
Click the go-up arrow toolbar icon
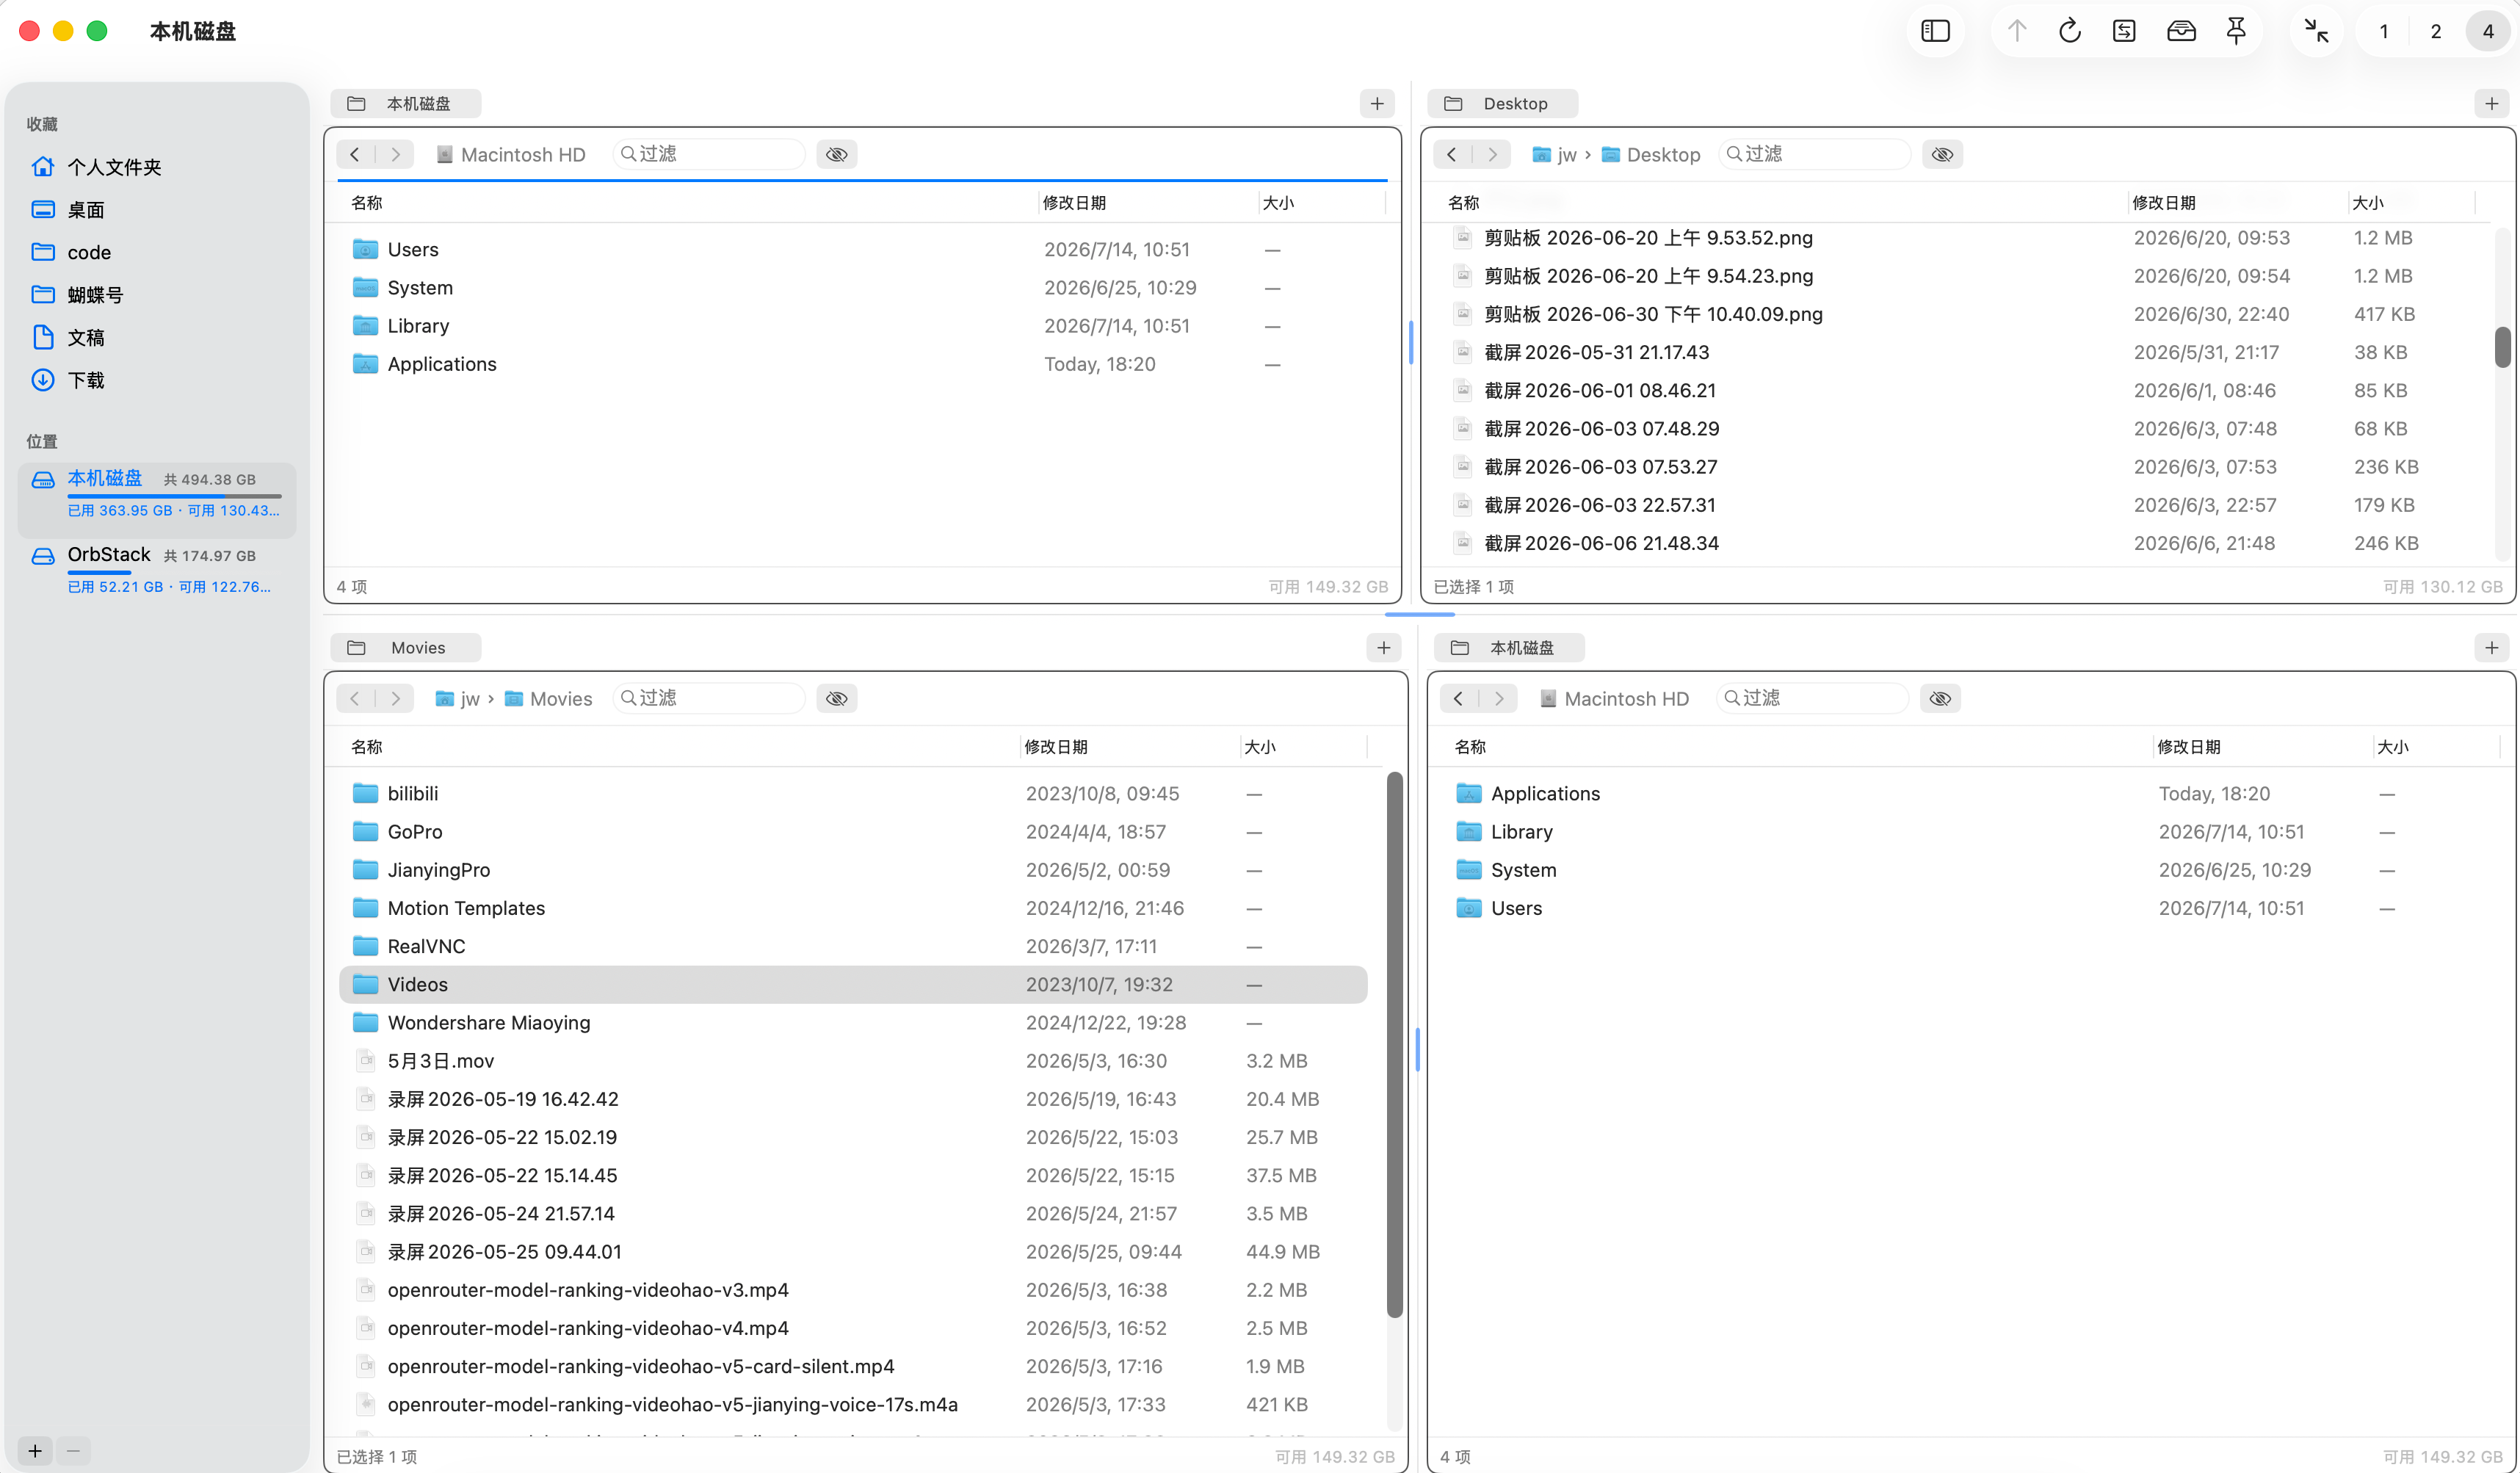click(x=2016, y=31)
